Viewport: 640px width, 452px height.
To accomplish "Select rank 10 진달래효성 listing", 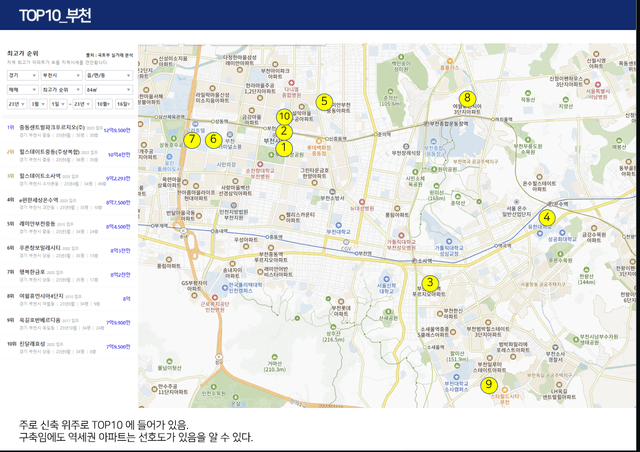I will click(x=69, y=347).
